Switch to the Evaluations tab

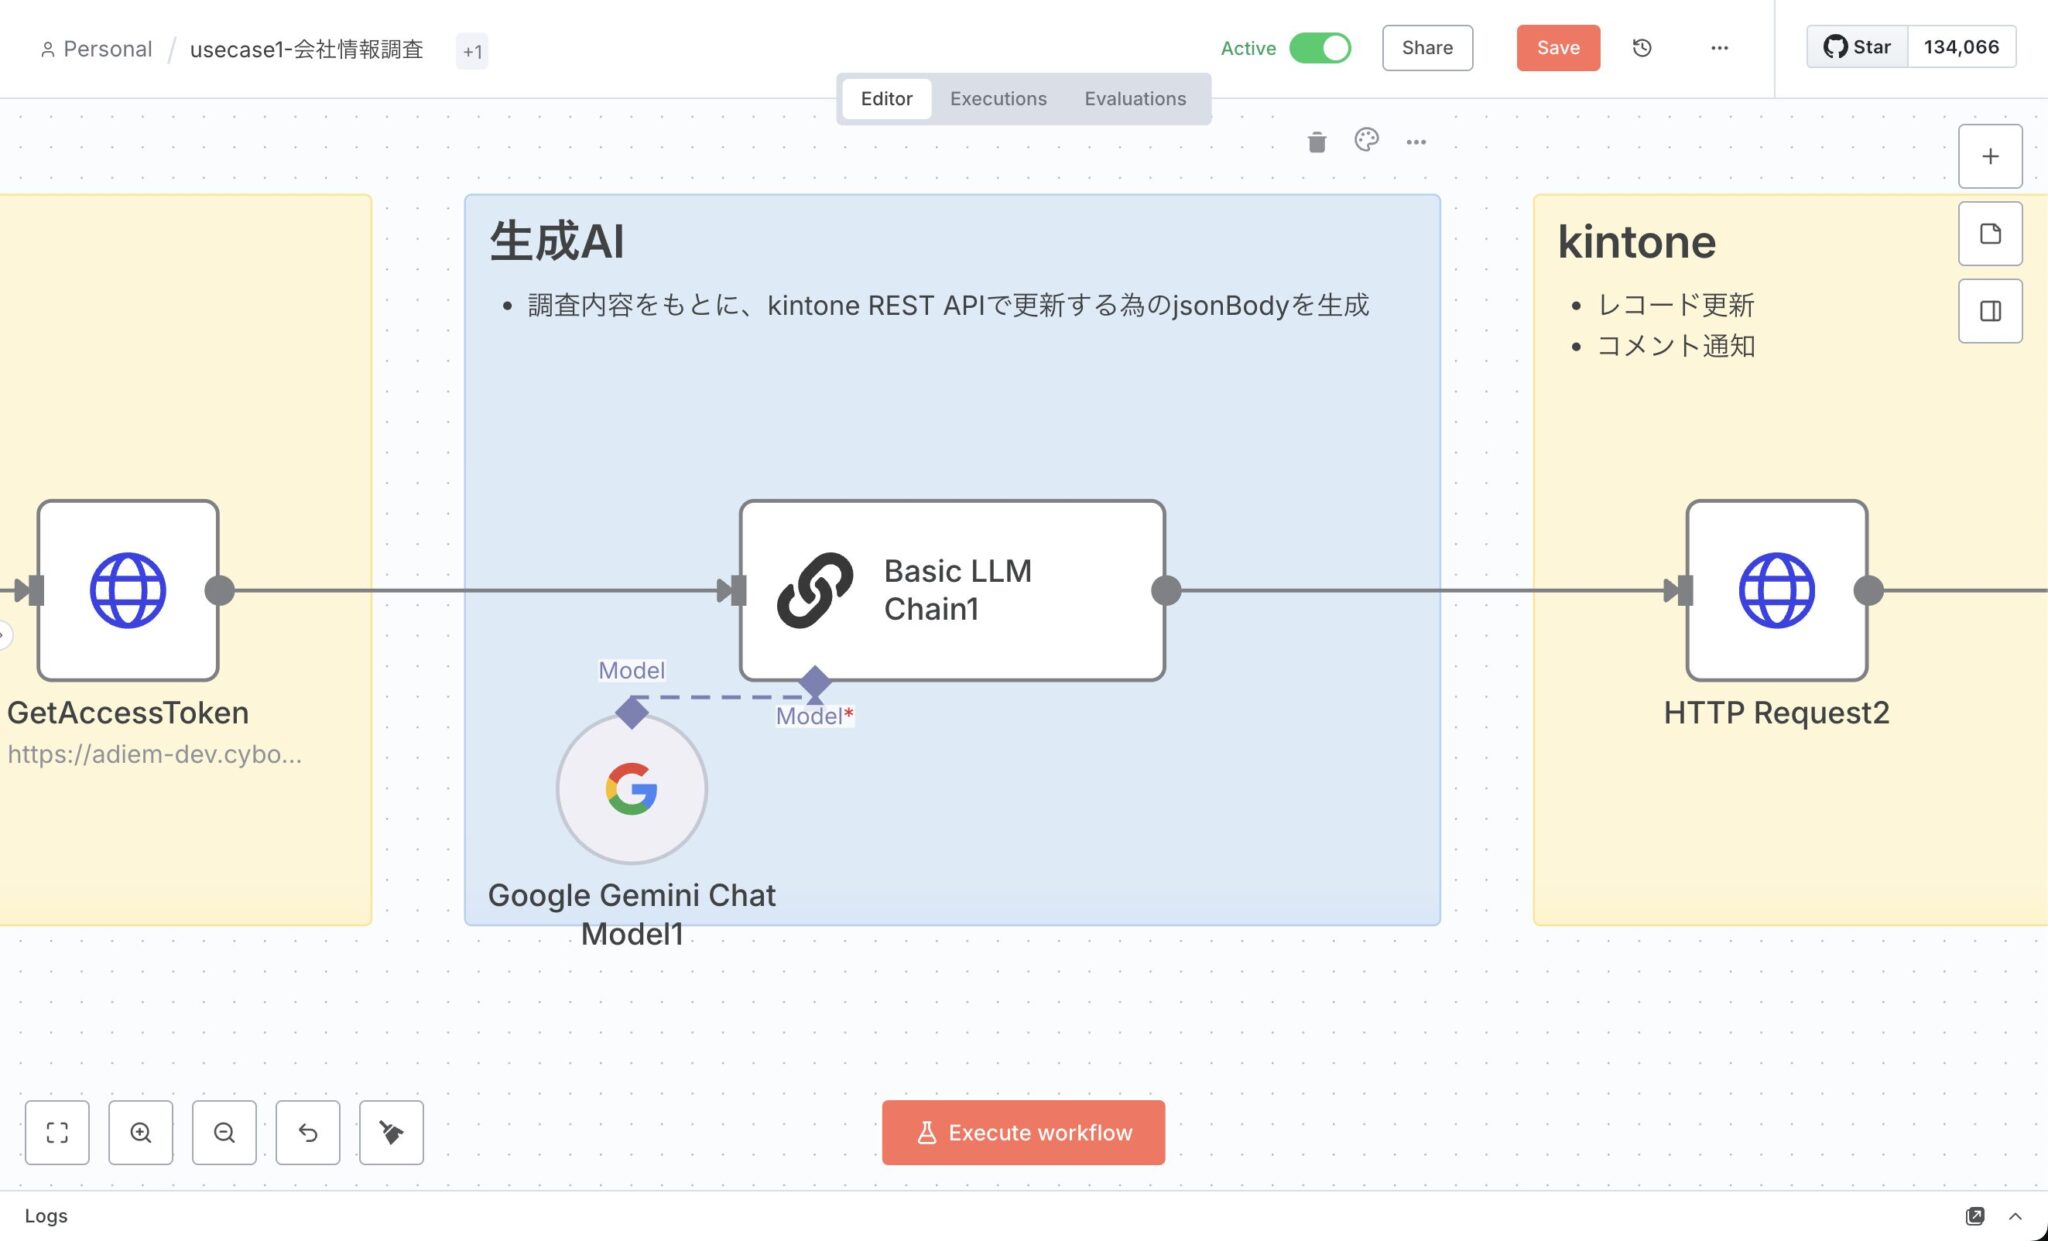click(x=1135, y=99)
